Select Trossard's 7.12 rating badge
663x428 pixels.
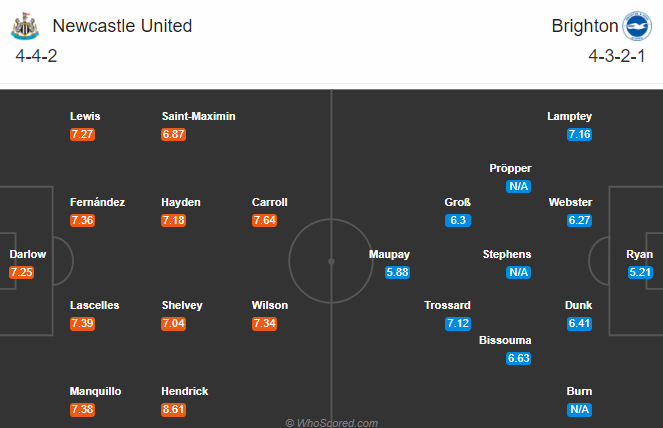pyautogui.click(x=458, y=324)
